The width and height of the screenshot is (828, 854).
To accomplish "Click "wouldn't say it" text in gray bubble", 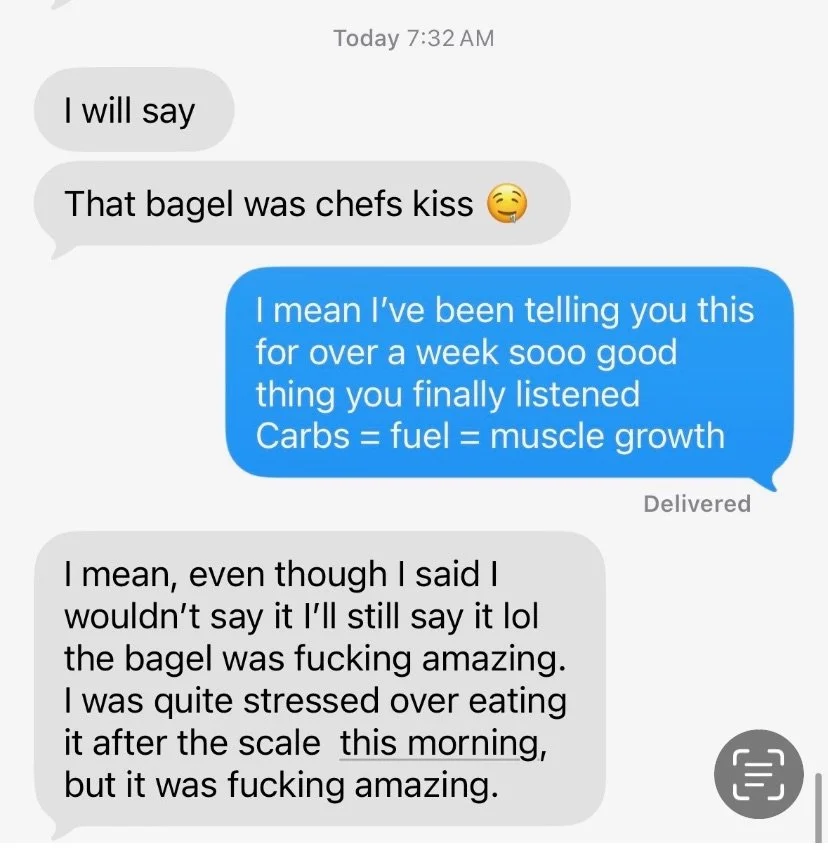I will pos(178,617).
